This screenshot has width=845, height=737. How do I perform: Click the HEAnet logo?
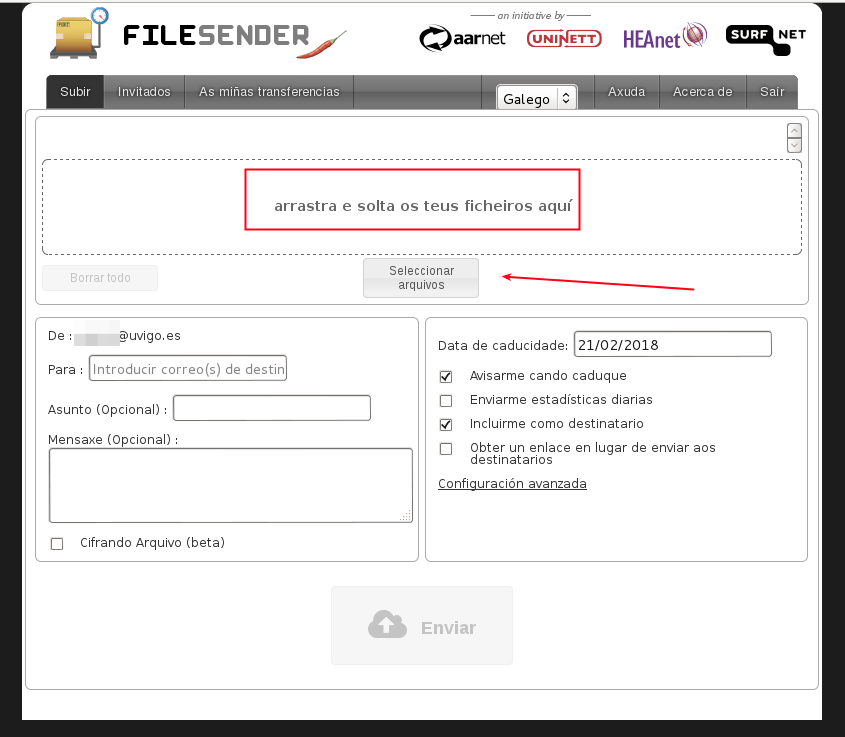pos(664,38)
